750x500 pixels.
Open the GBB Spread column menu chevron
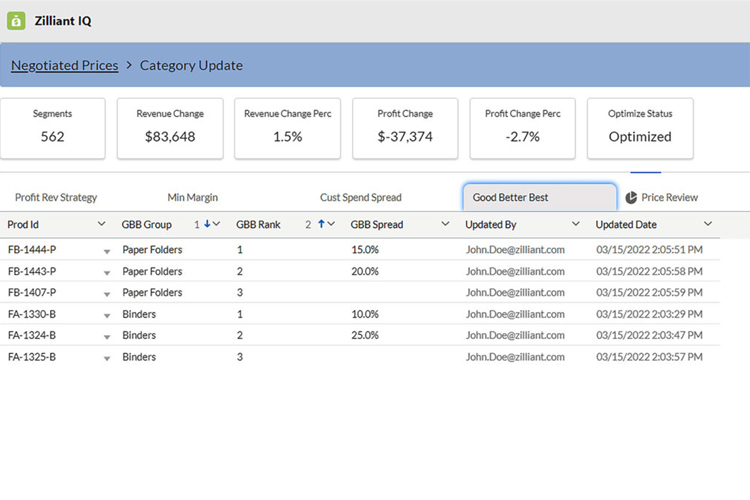[x=446, y=225]
